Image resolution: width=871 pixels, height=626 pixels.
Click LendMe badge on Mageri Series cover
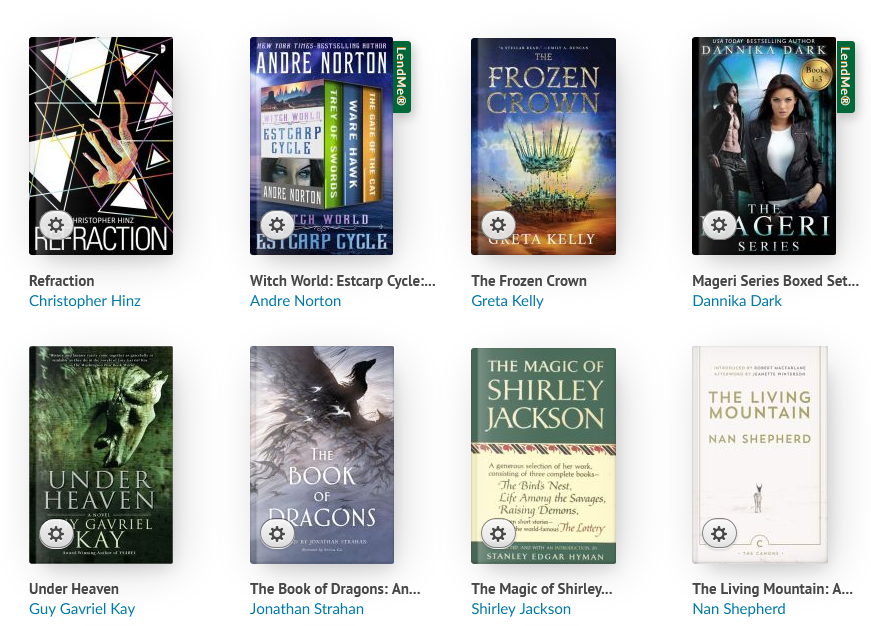pos(845,77)
